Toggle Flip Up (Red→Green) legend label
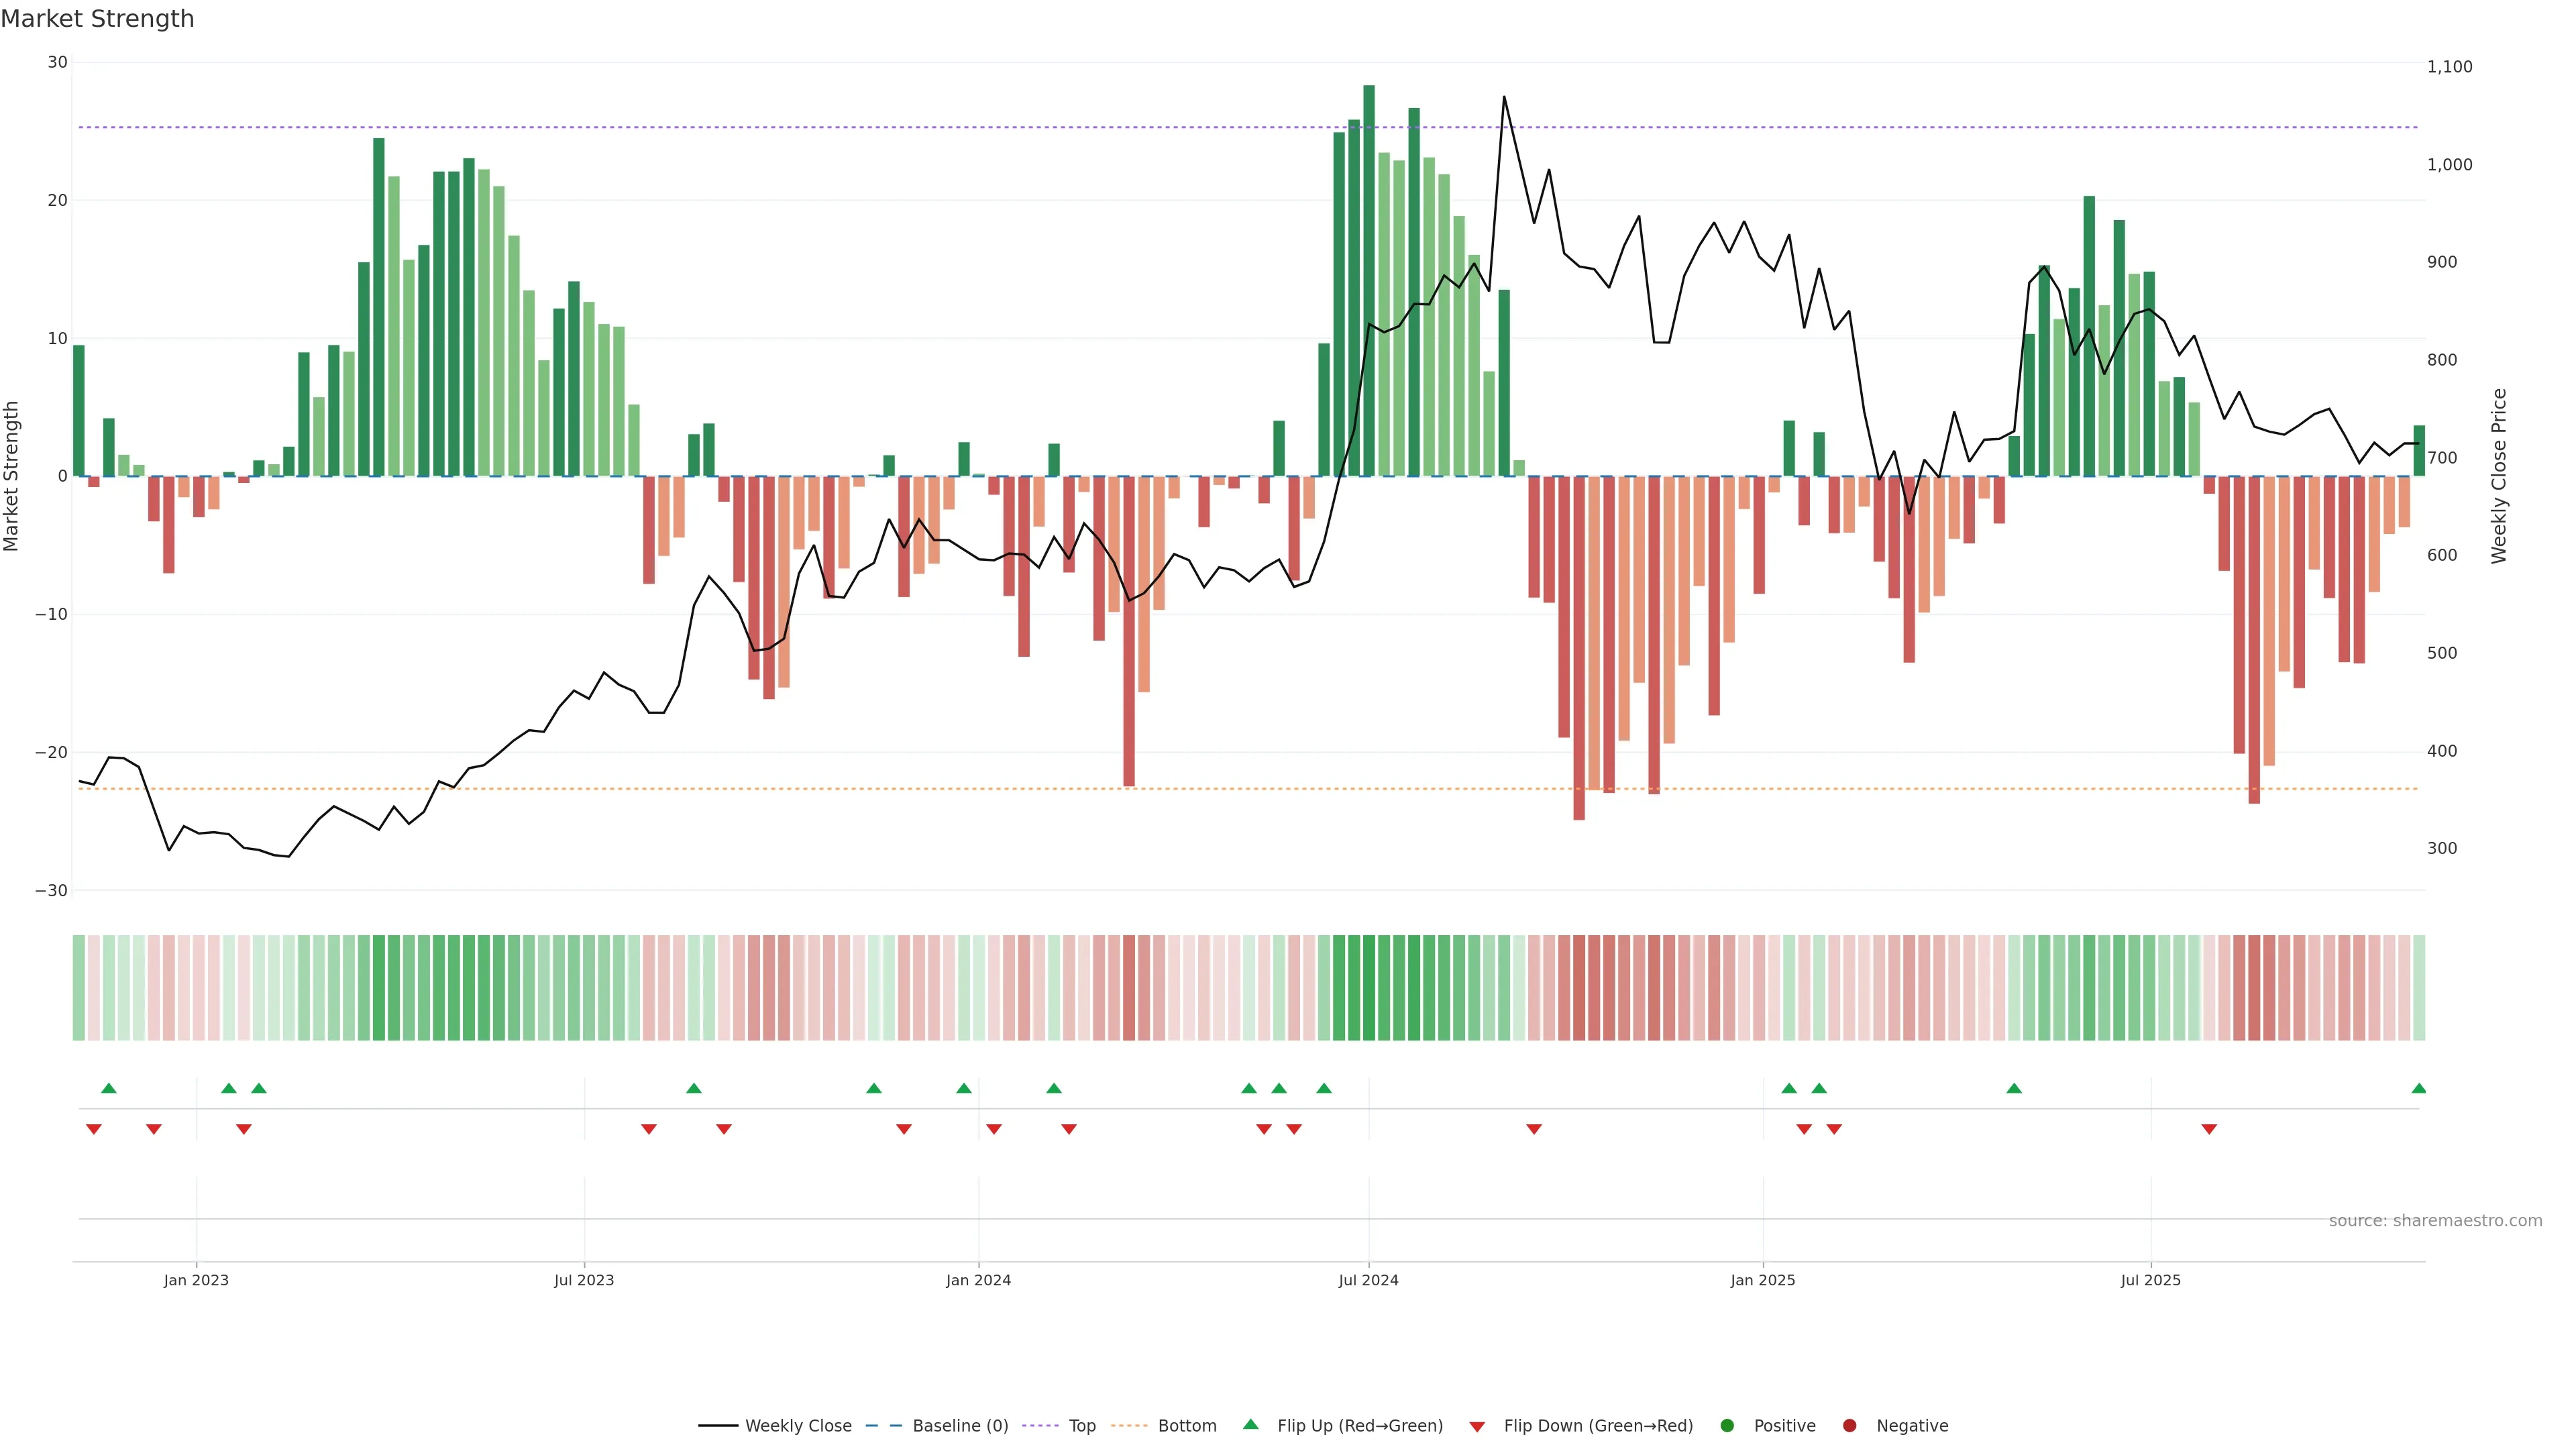The width and height of the screenshot is (2576, 1449). pos(1360,1425)
